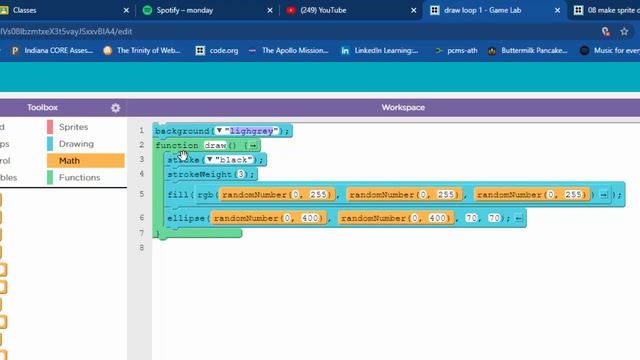Edit the draw function name field

(215, 146)
